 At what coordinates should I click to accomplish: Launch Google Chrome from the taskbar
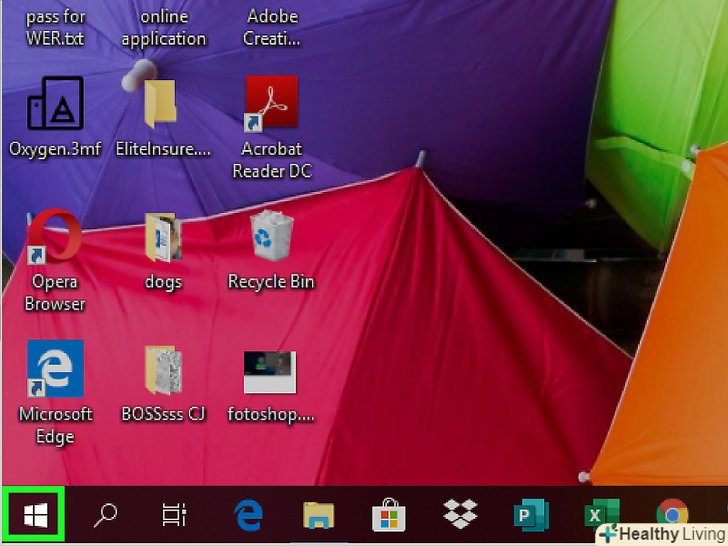pyautogui.click(x=671, y=515)
